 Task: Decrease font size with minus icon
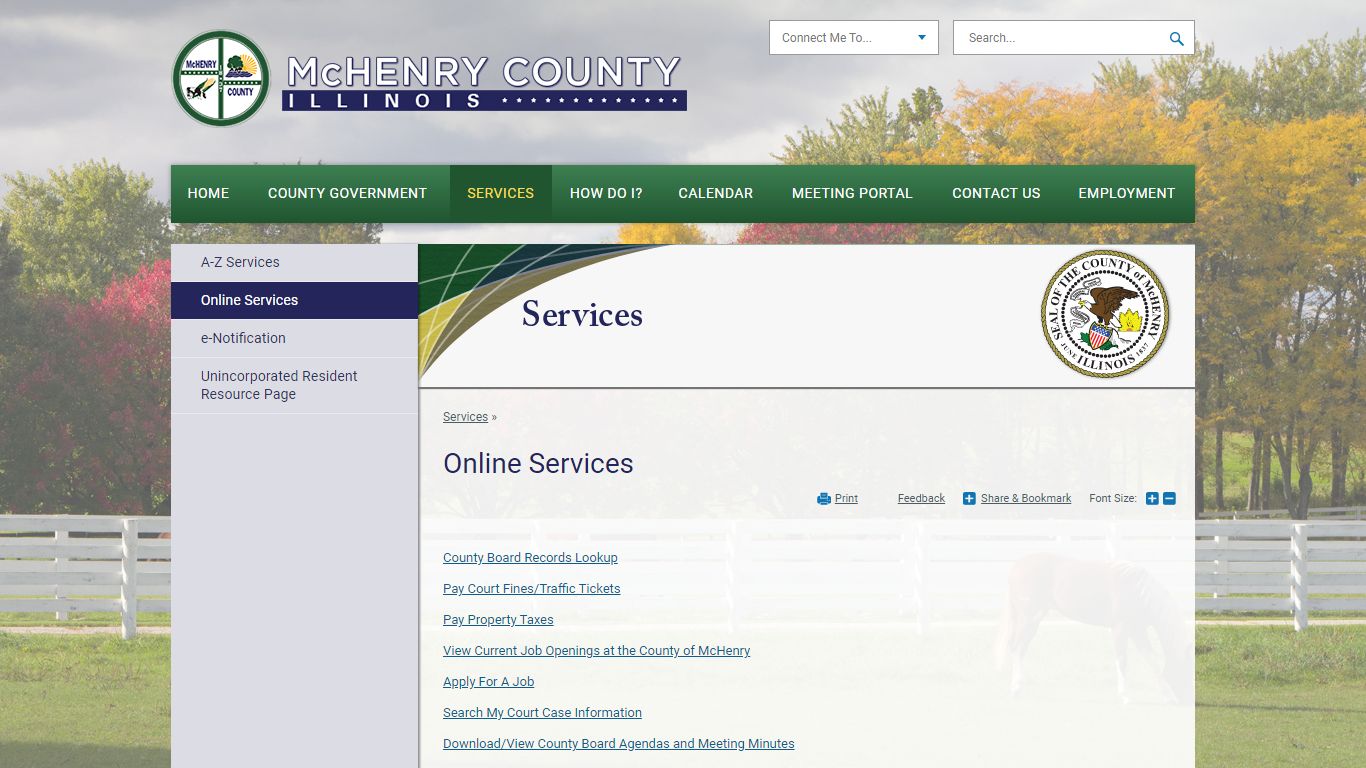1169,498
